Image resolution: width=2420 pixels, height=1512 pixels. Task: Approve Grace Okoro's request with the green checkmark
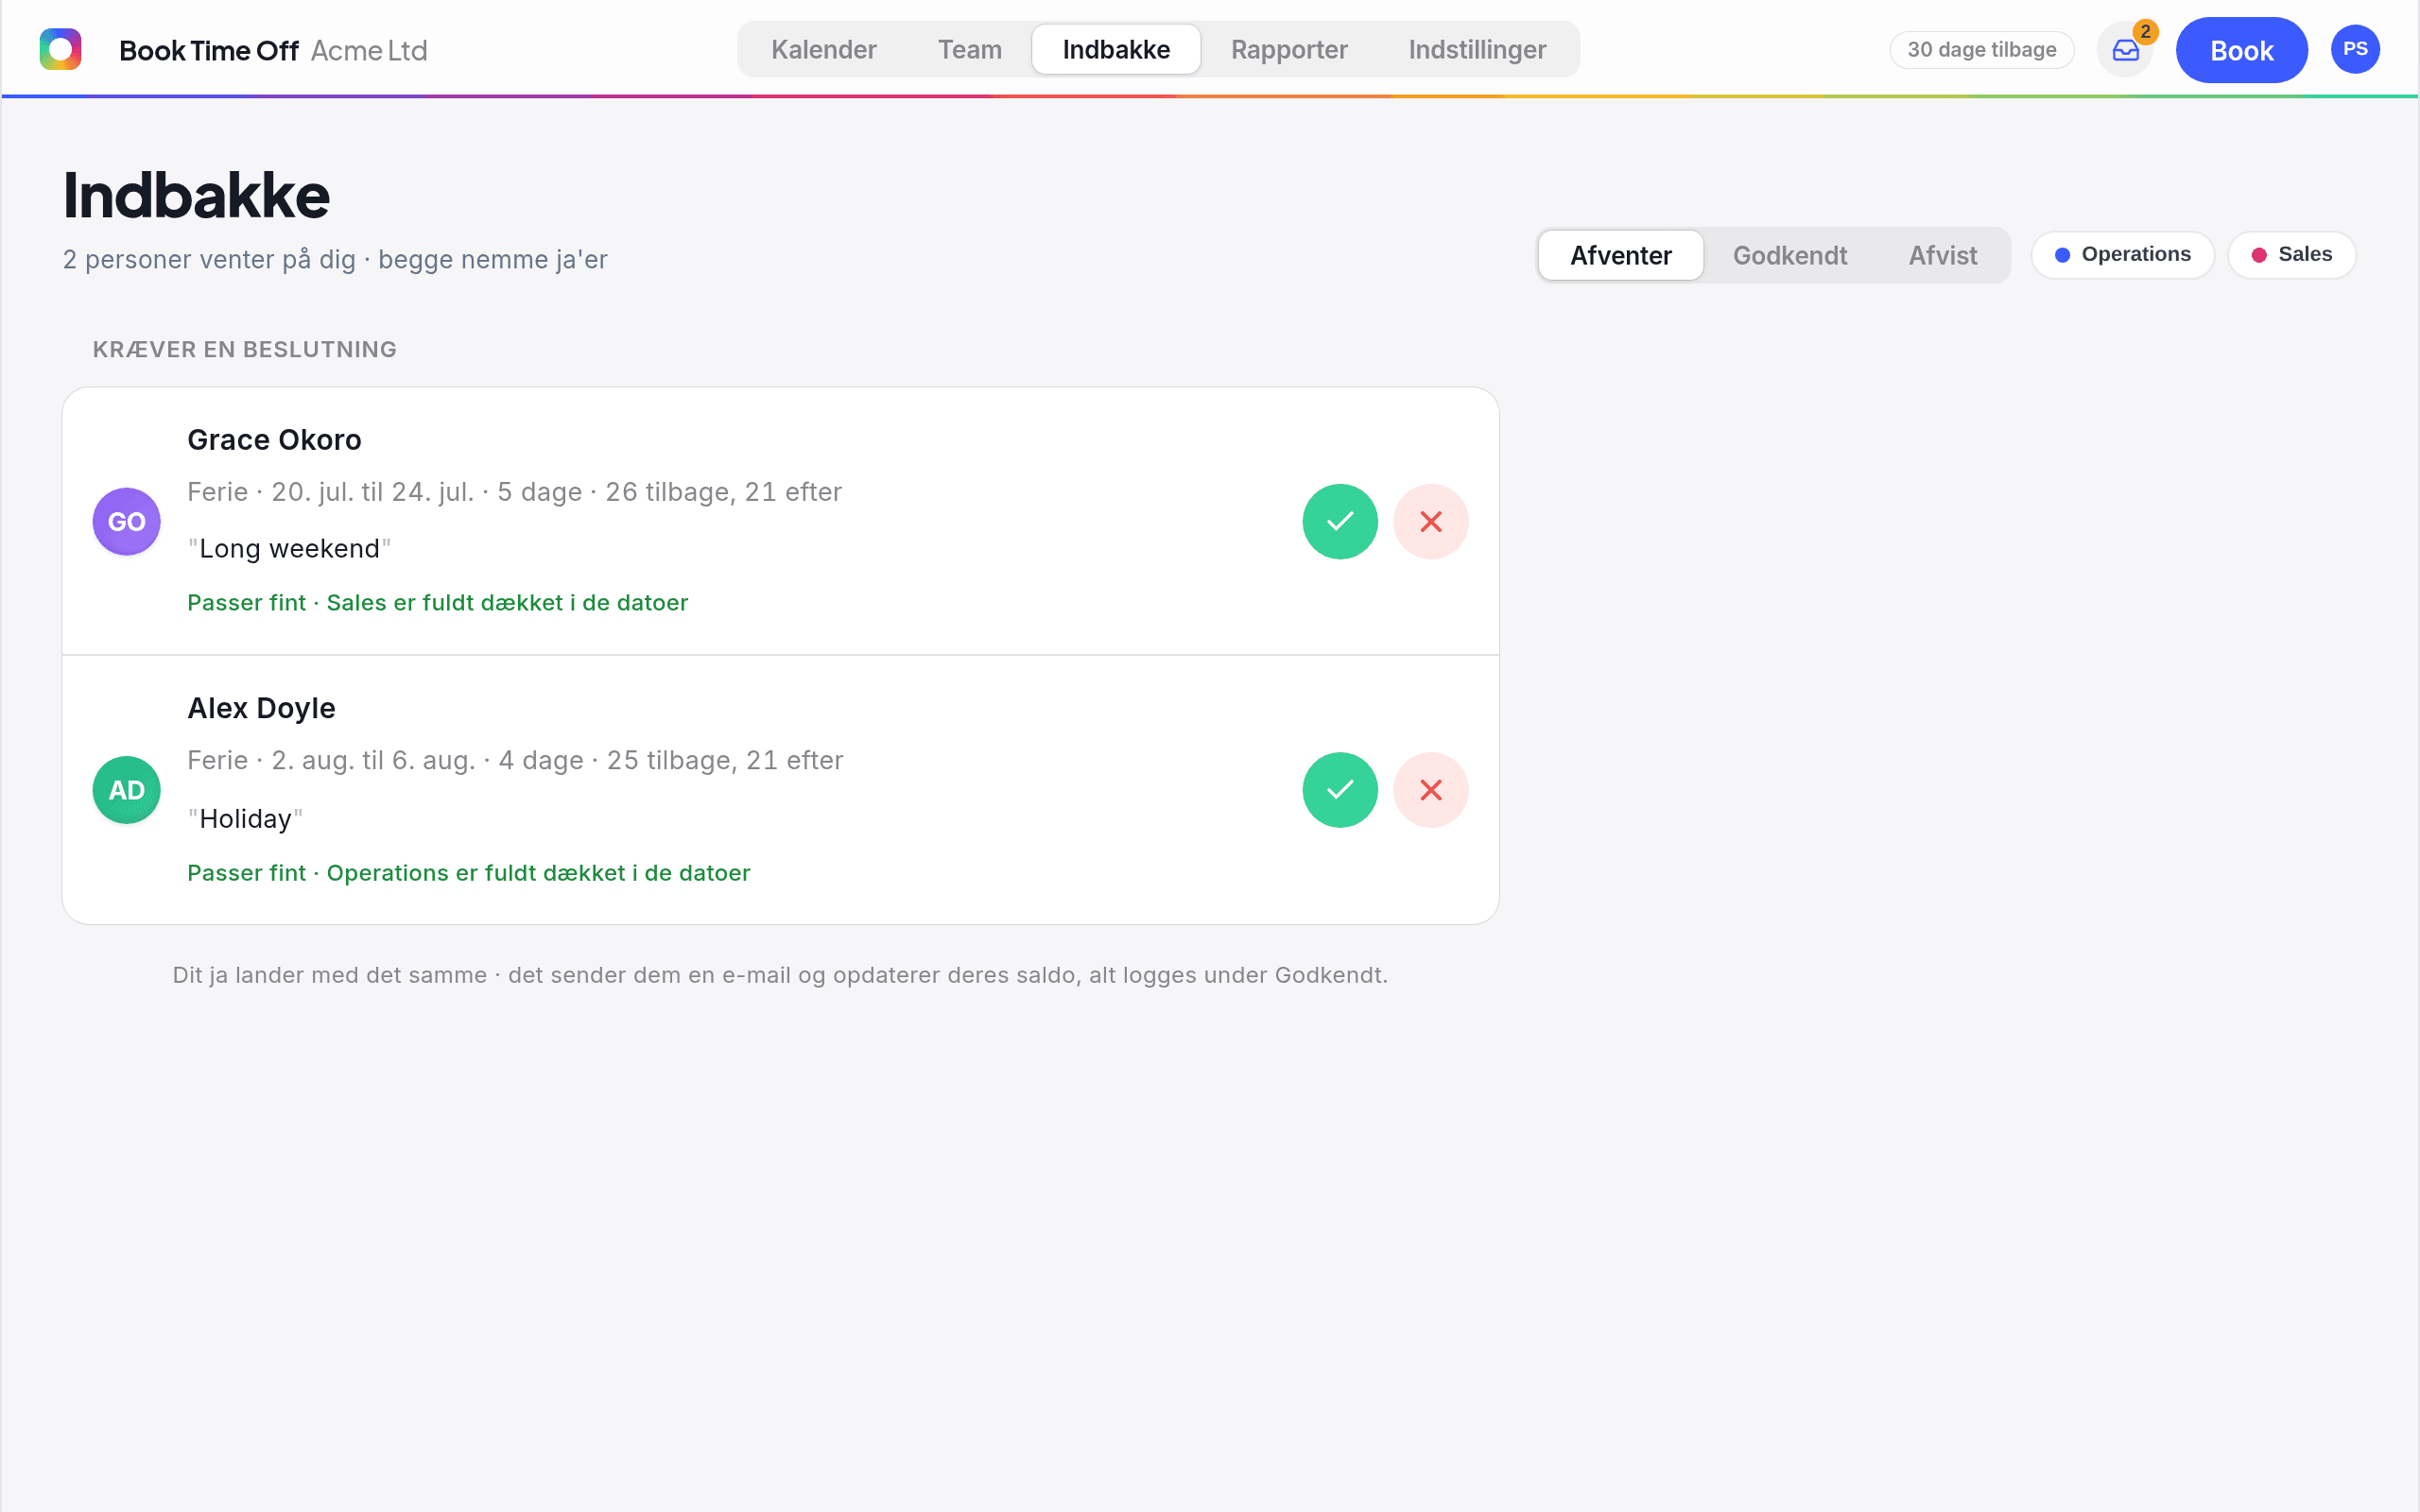coord(1340,521)
